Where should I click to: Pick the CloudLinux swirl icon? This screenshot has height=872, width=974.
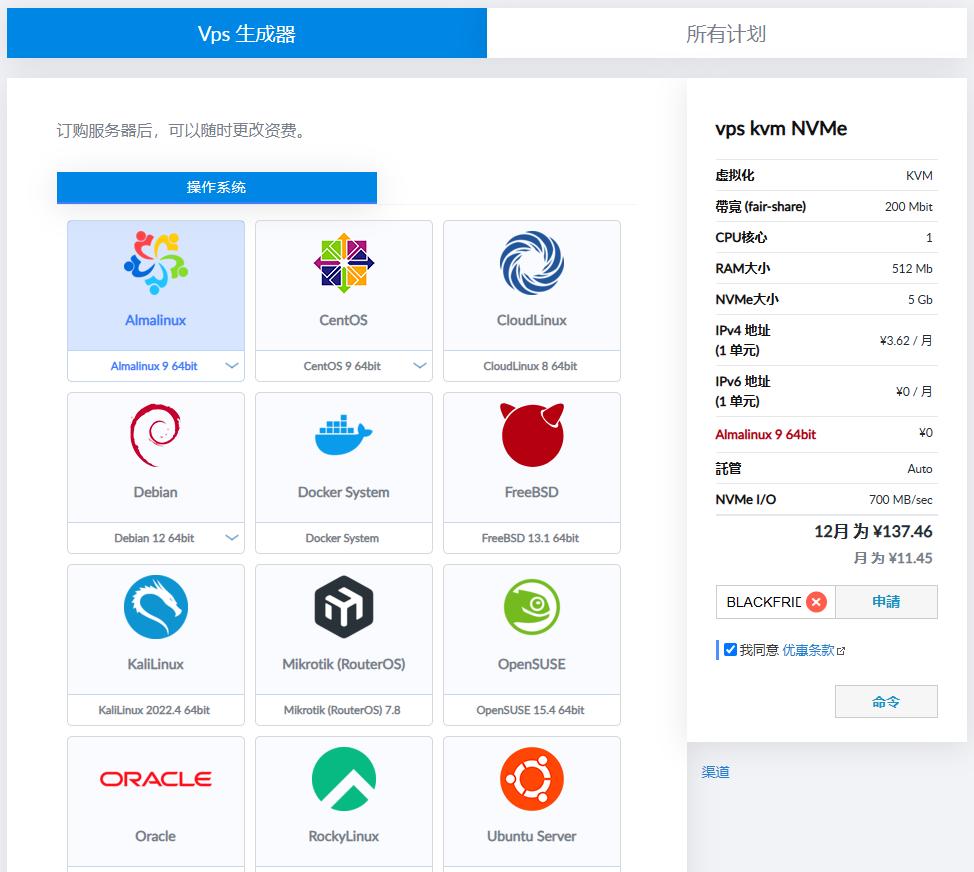531,263
